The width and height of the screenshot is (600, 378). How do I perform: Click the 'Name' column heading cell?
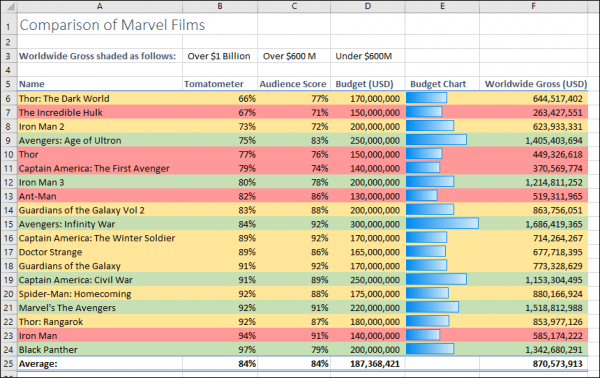click(x=99, y=84)
